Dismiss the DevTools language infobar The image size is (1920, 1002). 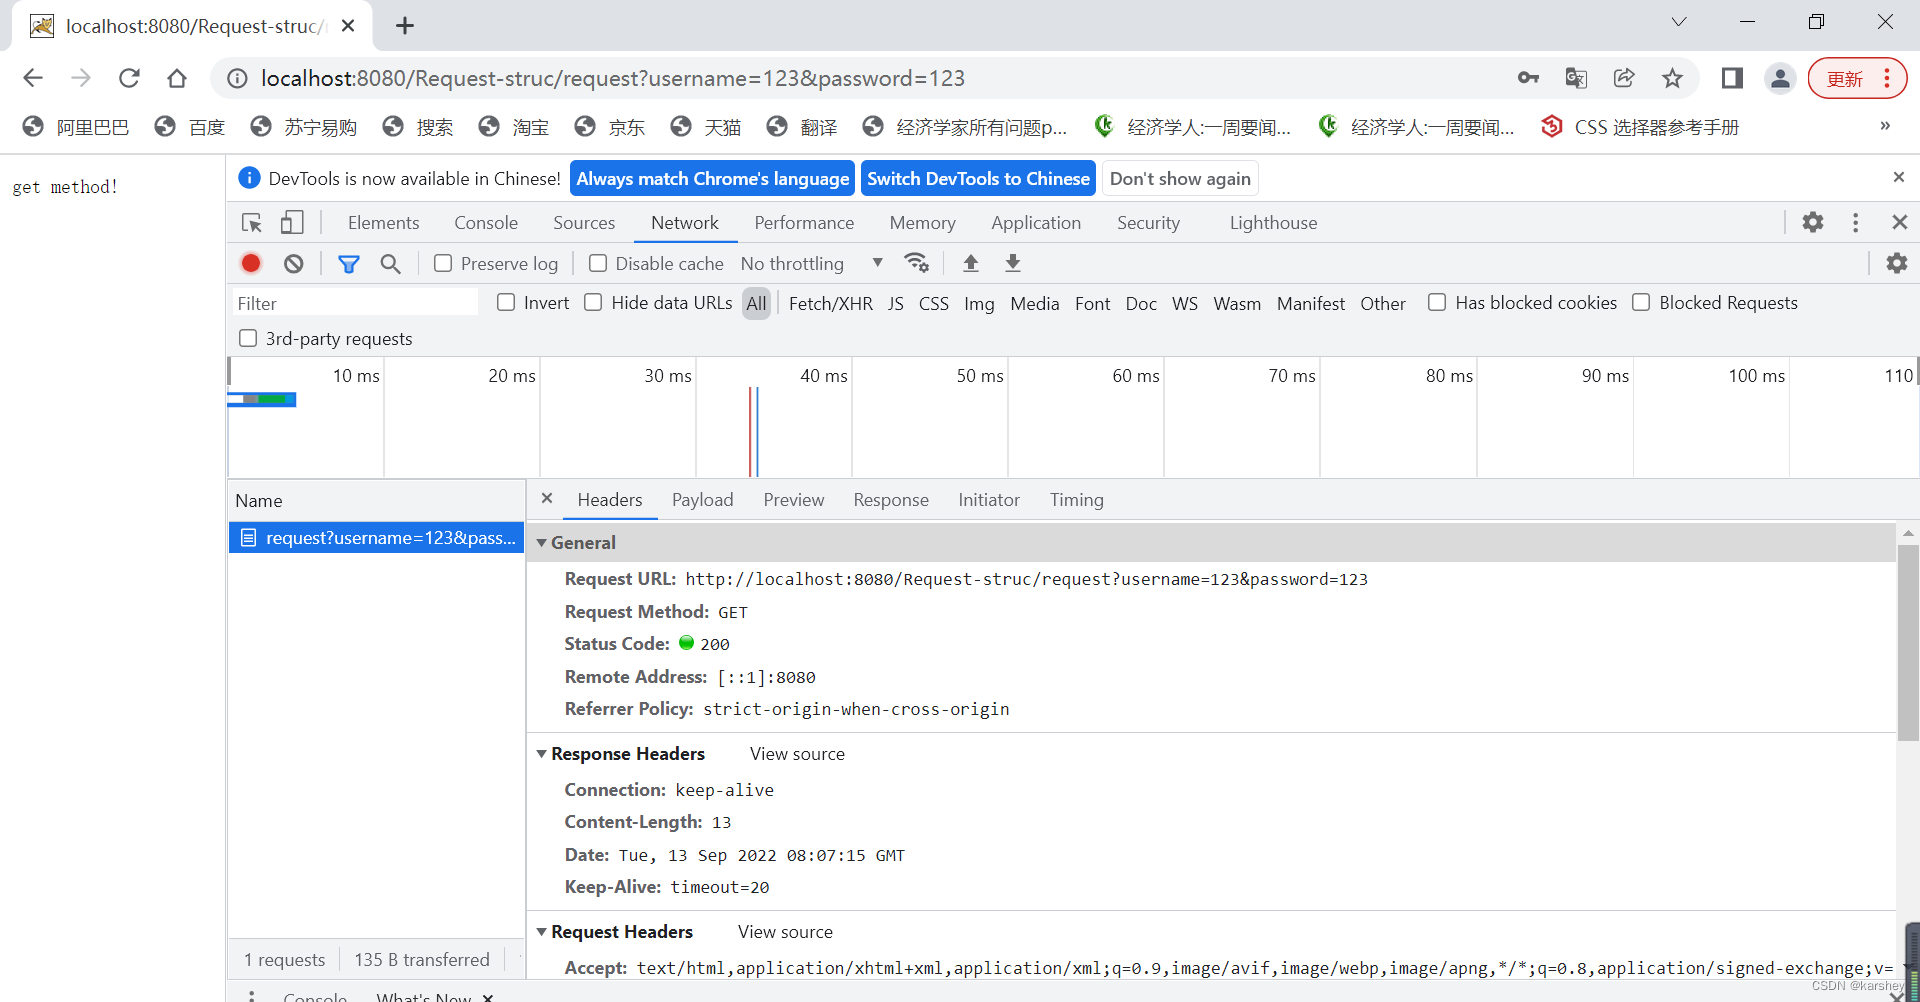pos(1898,177)
